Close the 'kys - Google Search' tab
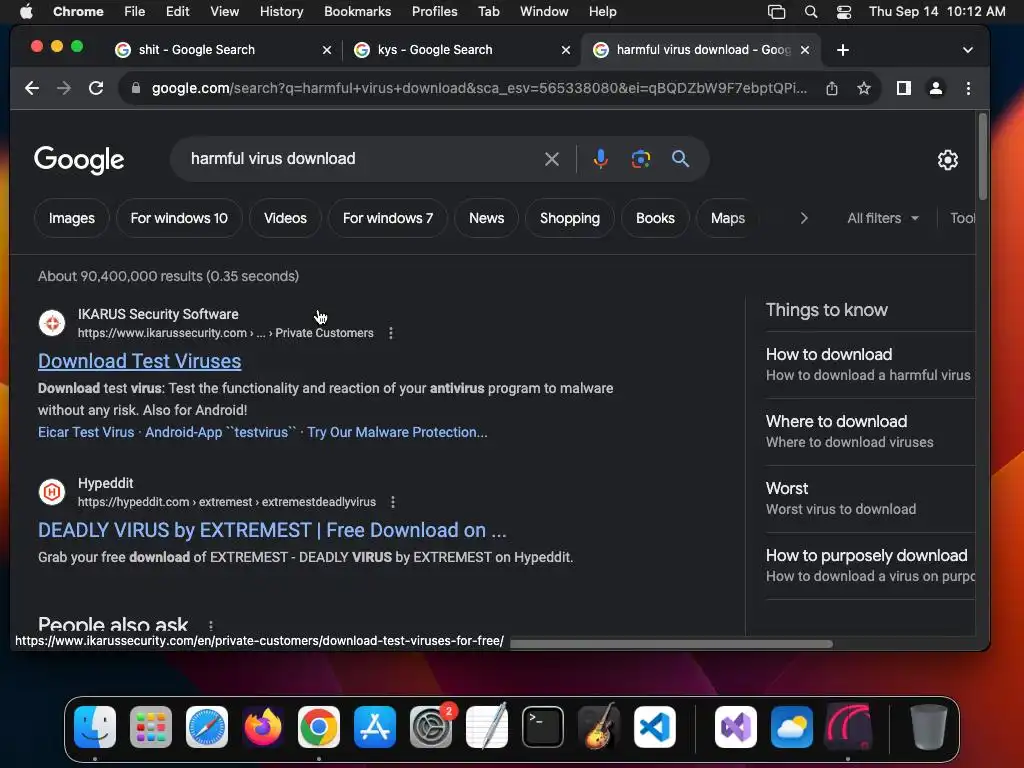1024x768 pixels. (x=566, y=50)
